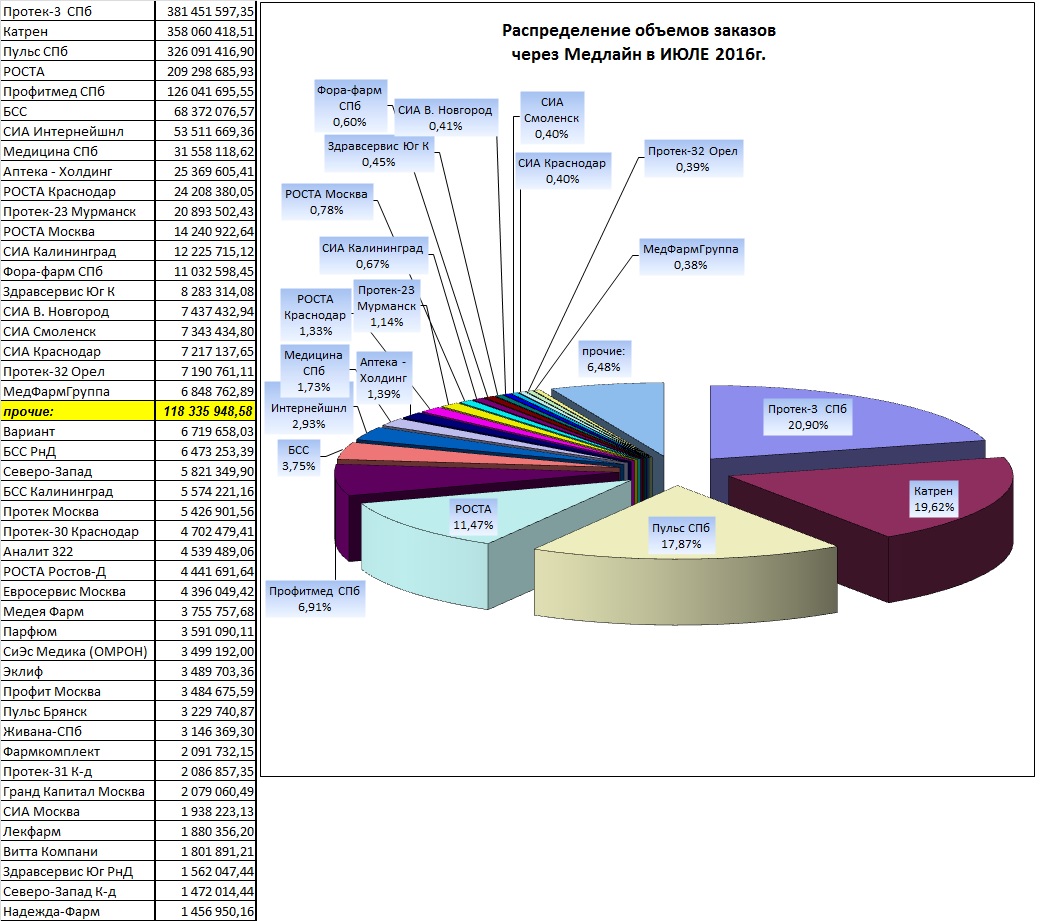Select the "Протек Москва" table cell
The image size is (1043, 921).
78,511
